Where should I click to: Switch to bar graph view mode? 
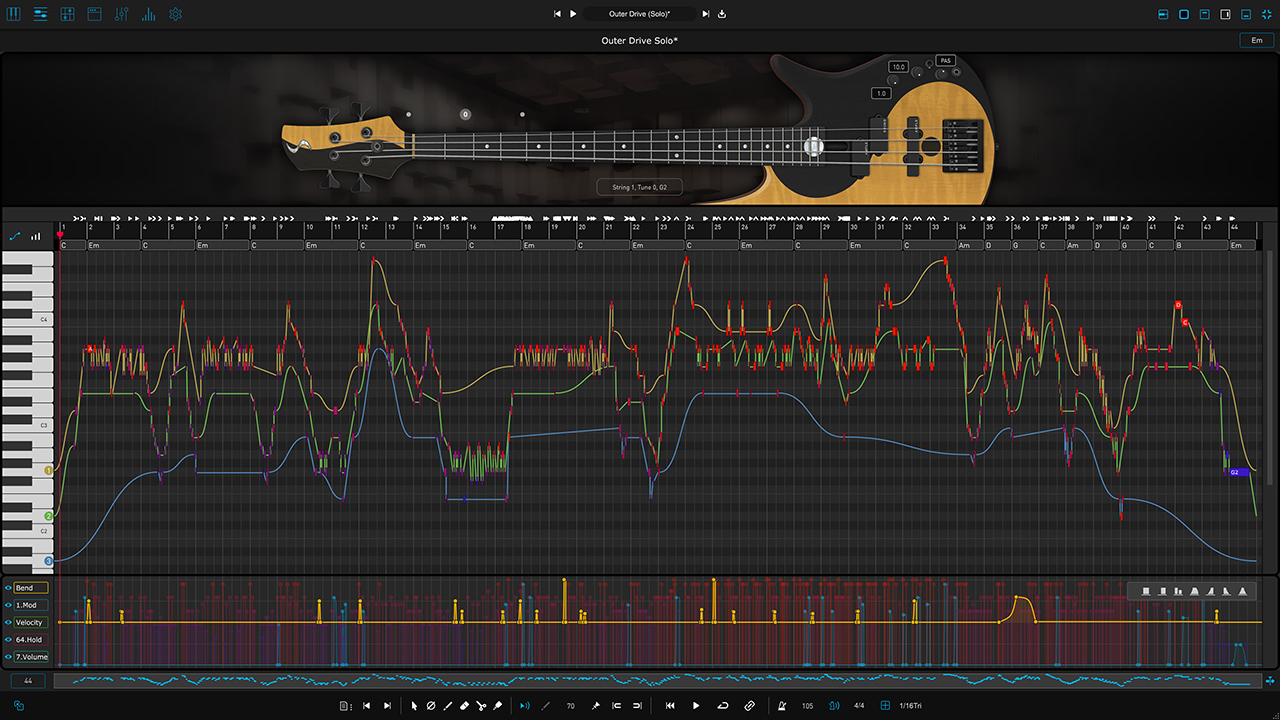pyautogui.click(x=37, y=237)
